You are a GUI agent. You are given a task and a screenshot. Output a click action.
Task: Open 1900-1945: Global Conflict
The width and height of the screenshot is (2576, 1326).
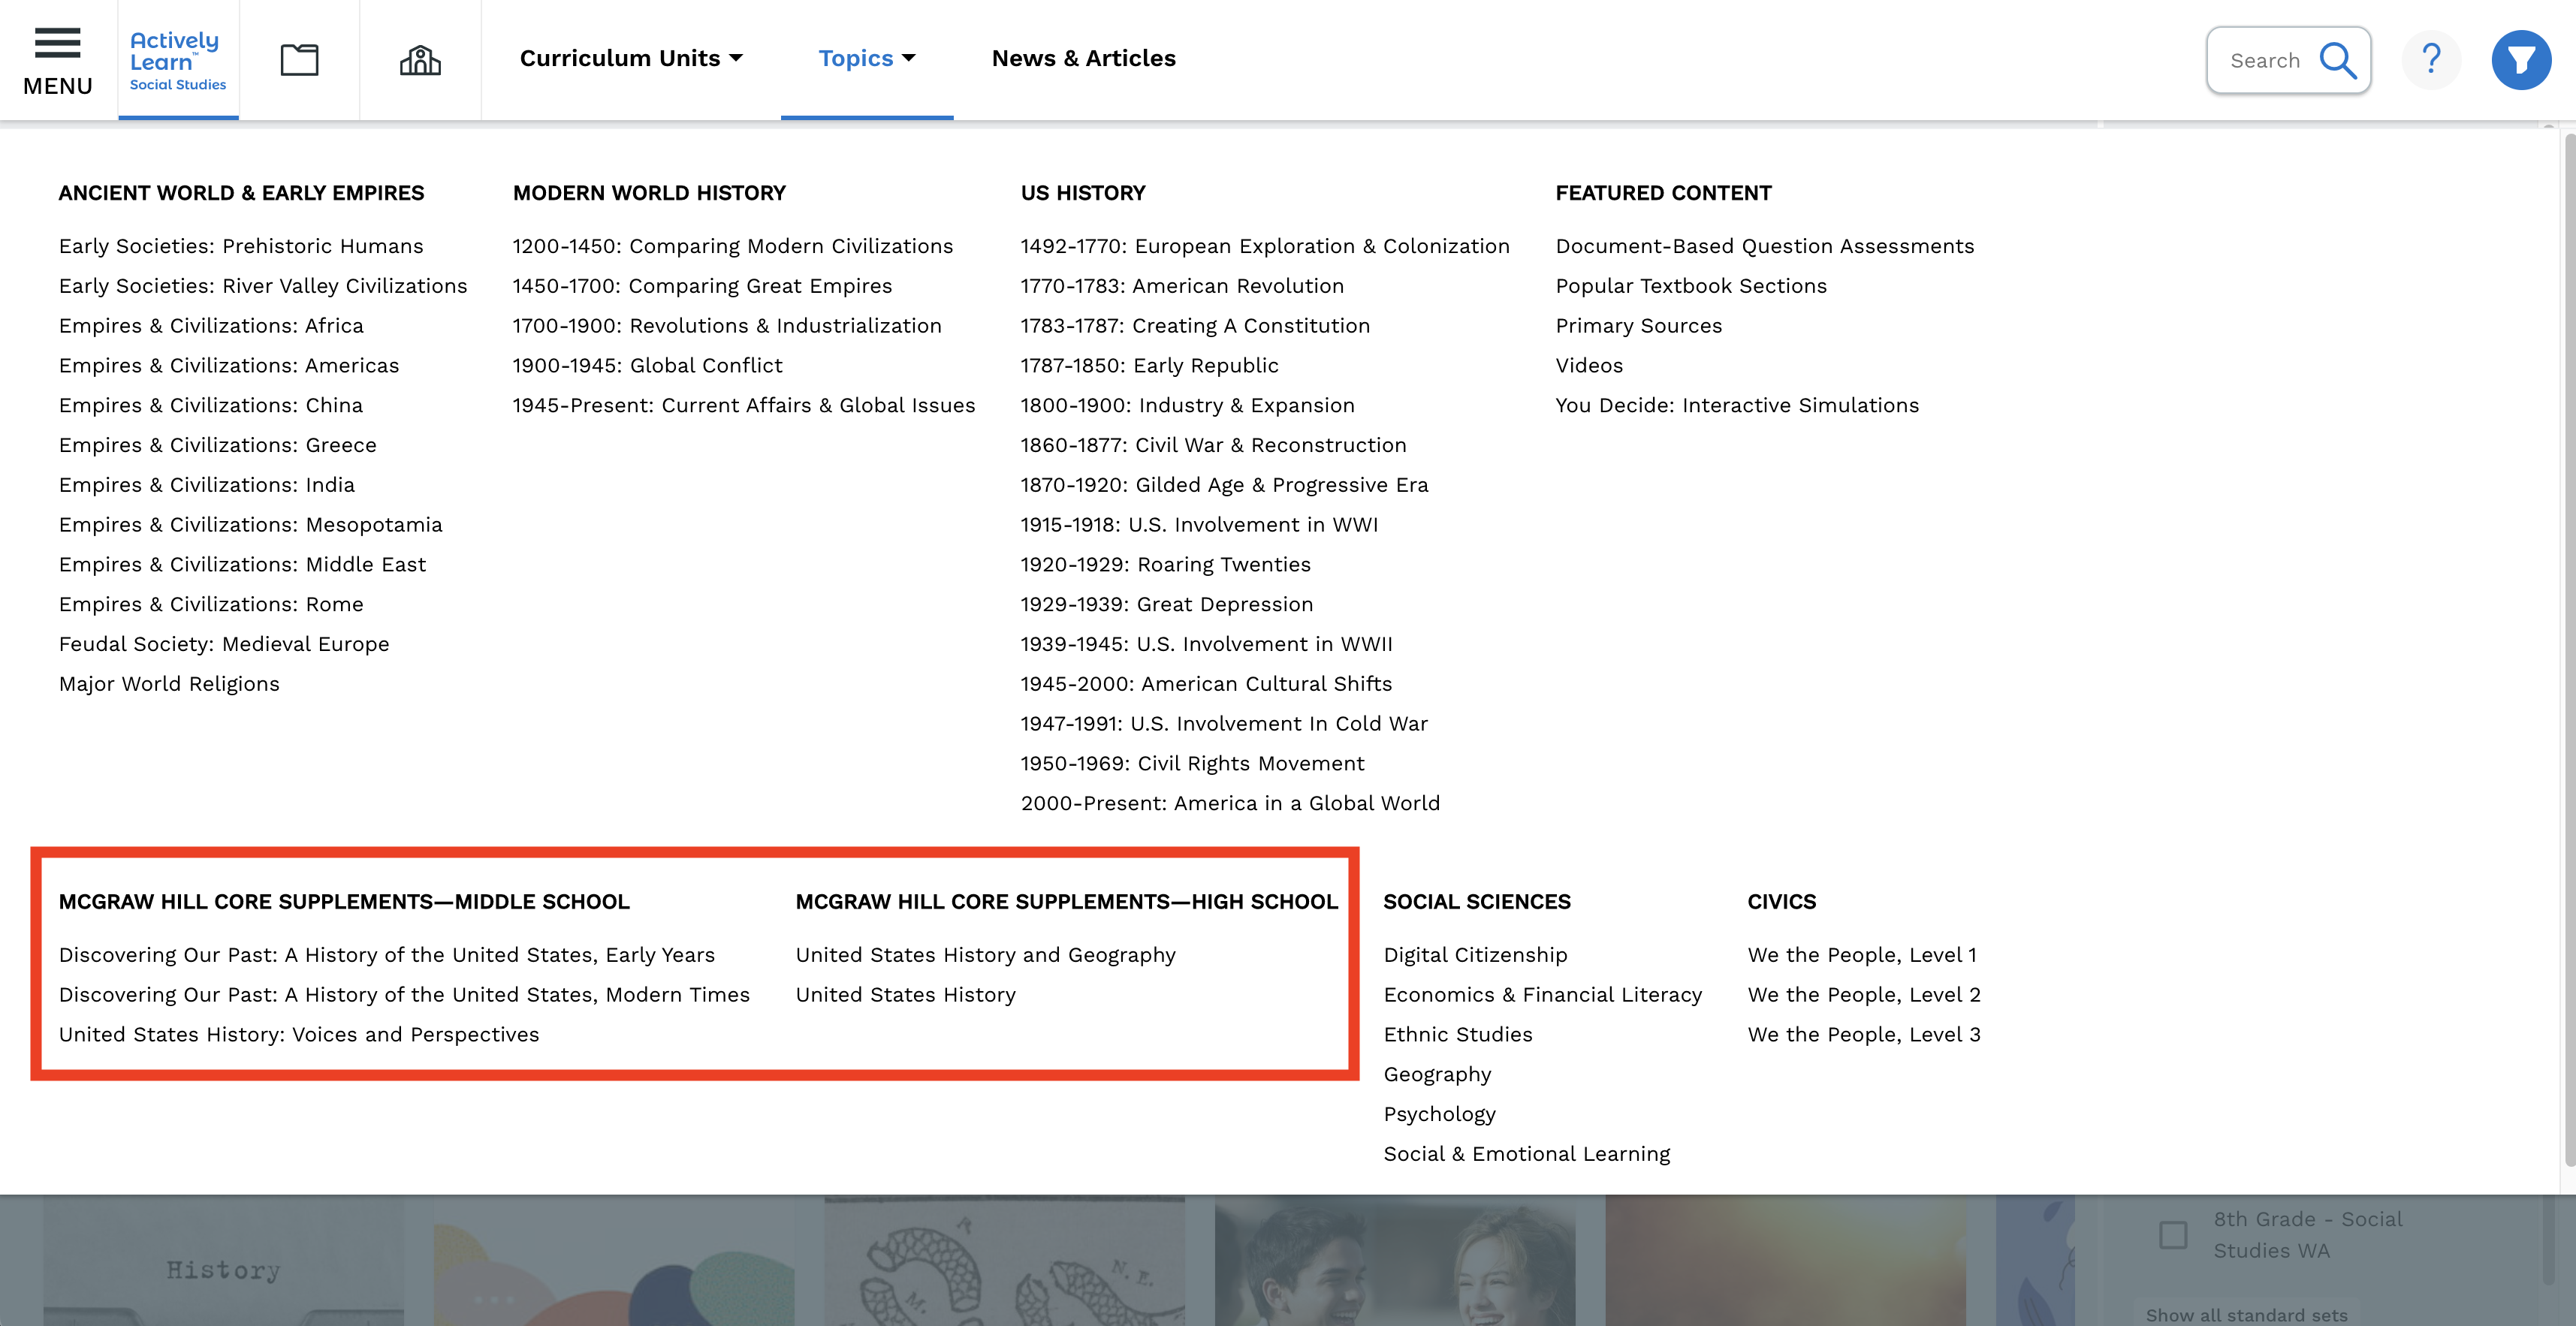click(x=647, y=366)
